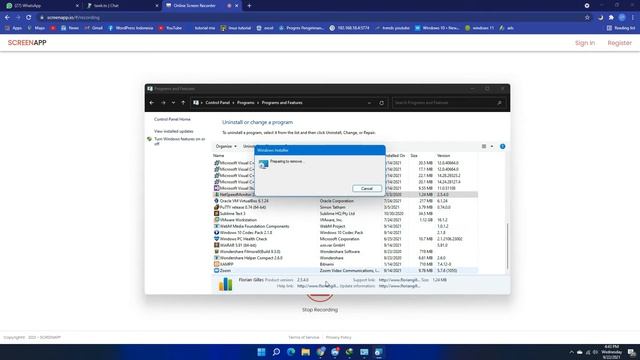Open File Explorer from the taskbar
The image size is (640, 360).
(x=305, y=352)
